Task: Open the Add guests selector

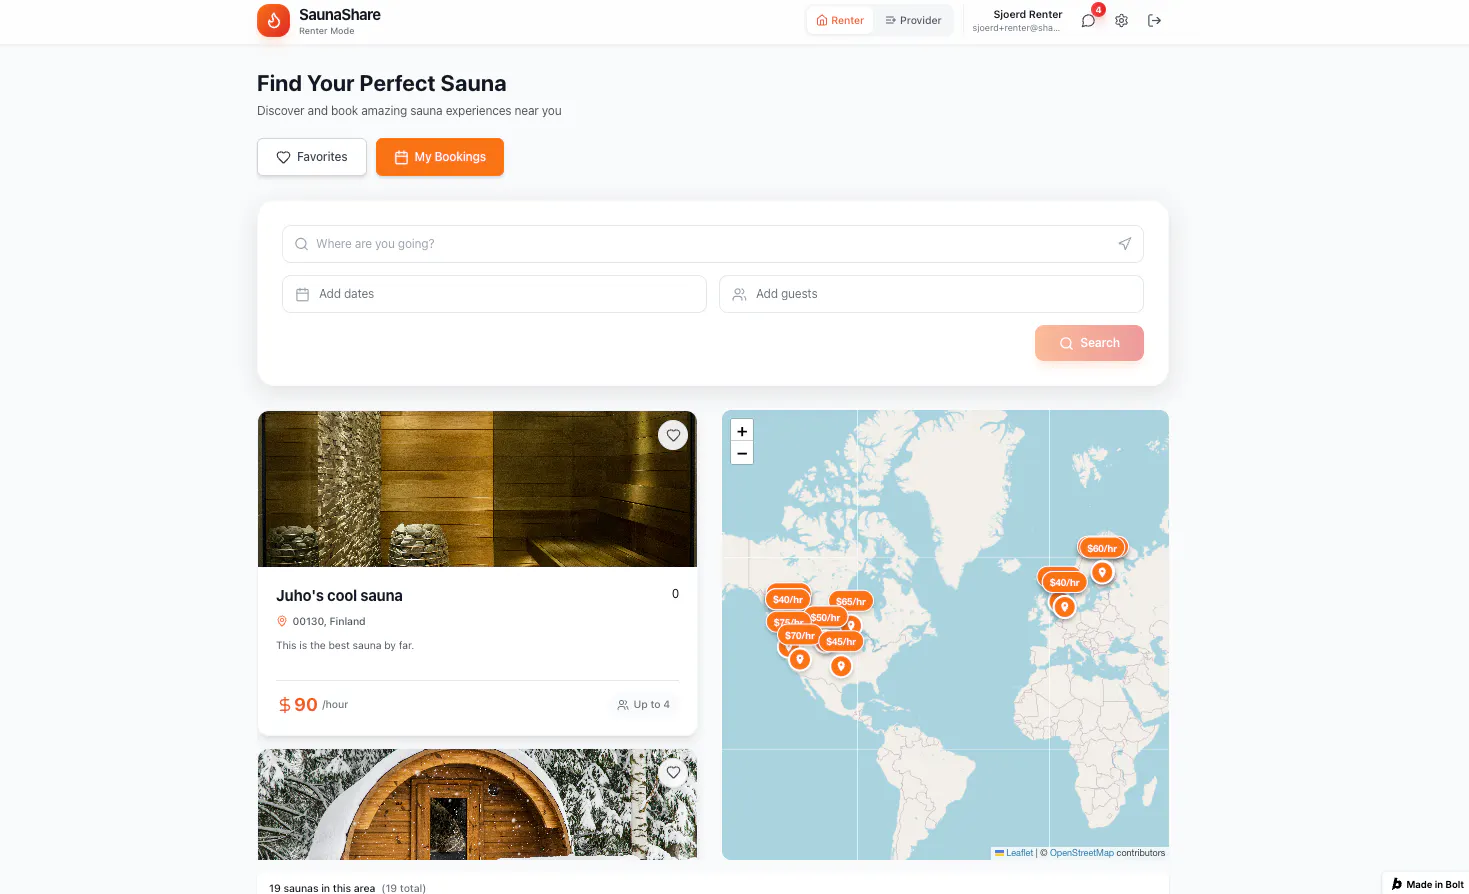Action: 931,293
